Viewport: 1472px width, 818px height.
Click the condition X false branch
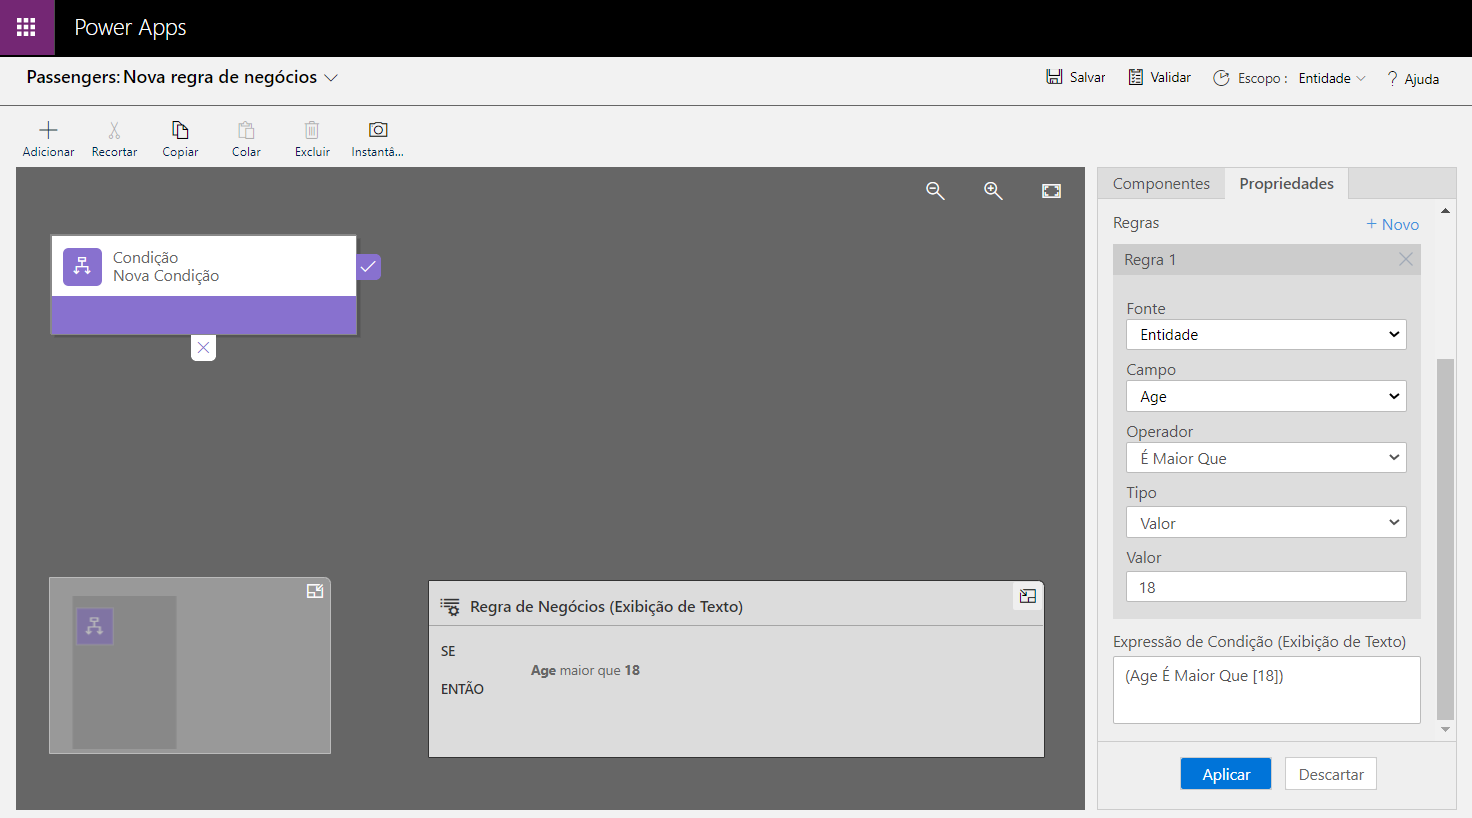pyautogui.click(x=203, y=348)
